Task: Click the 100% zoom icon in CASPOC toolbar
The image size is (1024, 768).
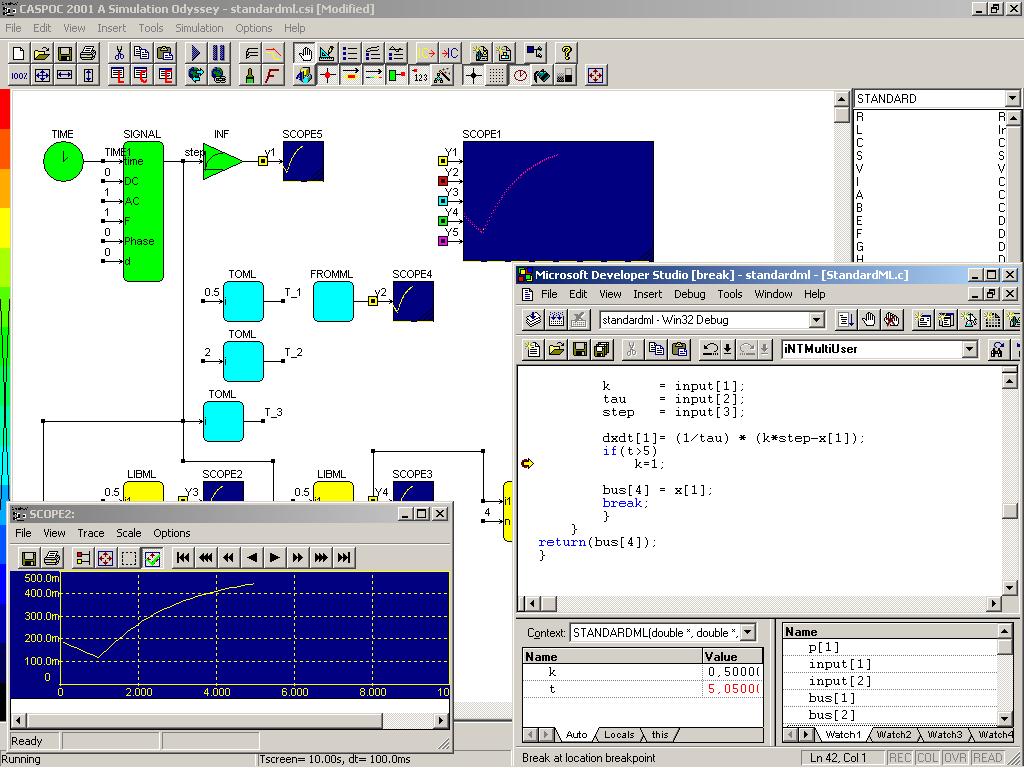Action: (x=19, y=76)
